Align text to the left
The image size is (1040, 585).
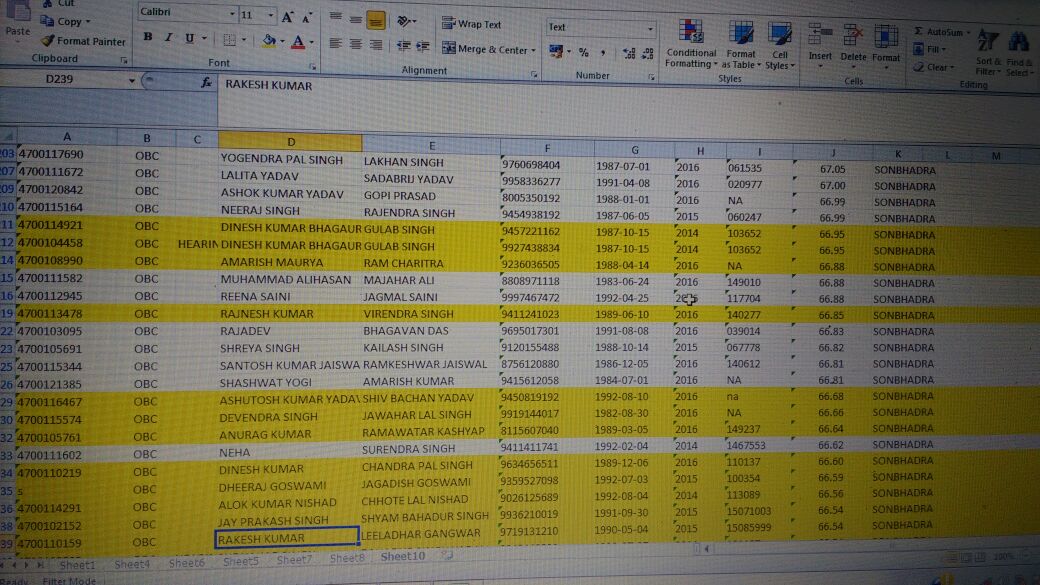pos(336,44)
